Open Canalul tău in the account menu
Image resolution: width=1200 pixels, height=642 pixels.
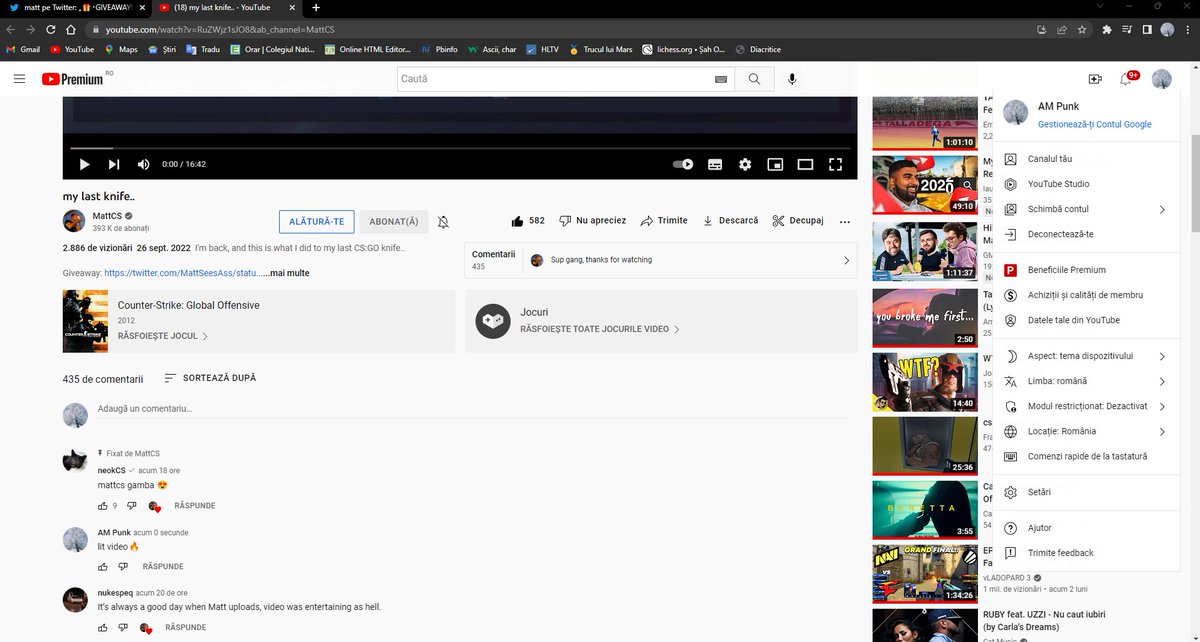1086,159
